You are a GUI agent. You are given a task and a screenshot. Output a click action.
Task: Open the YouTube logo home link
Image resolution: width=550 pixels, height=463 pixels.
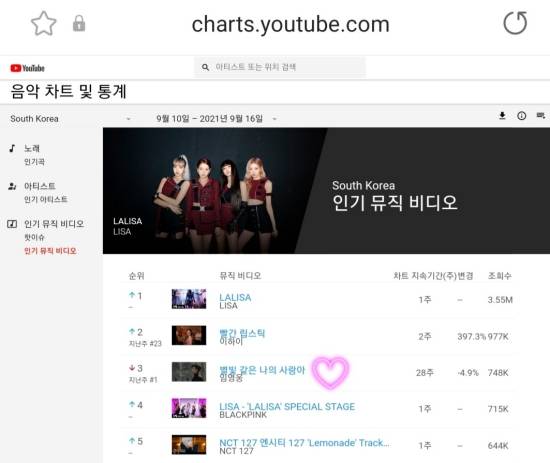pos(27,68)
